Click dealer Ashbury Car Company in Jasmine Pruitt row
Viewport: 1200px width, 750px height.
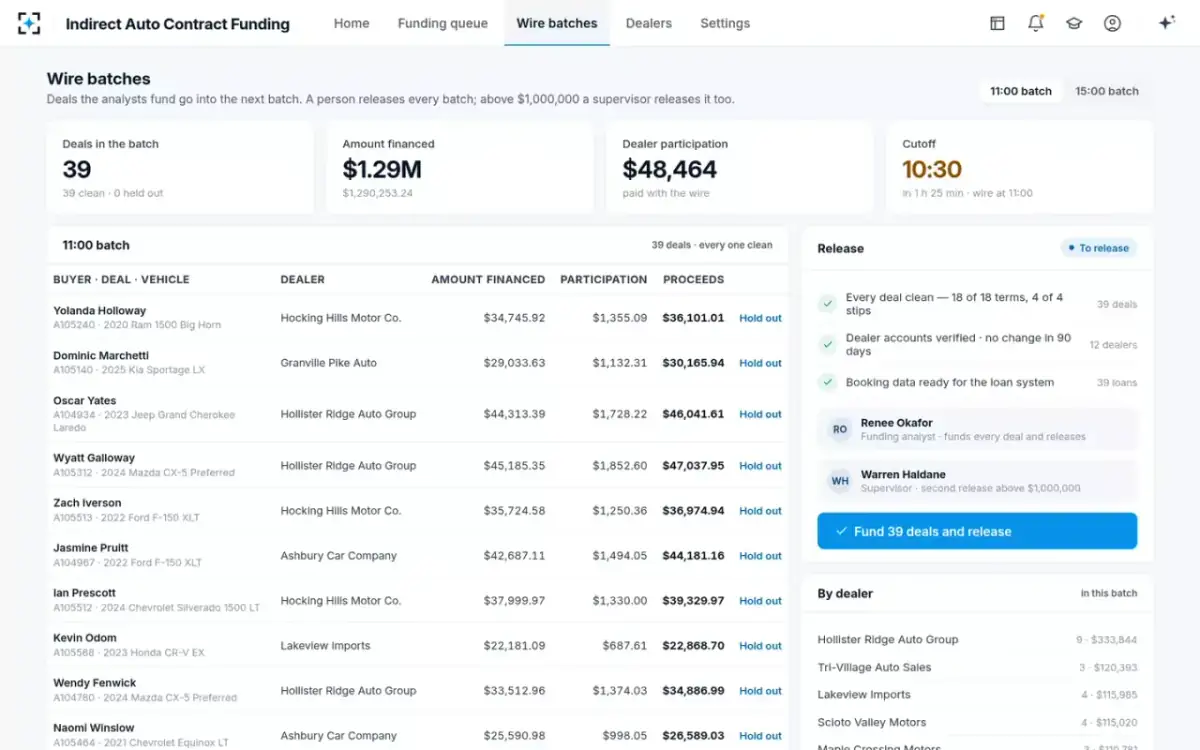[339, 556]
